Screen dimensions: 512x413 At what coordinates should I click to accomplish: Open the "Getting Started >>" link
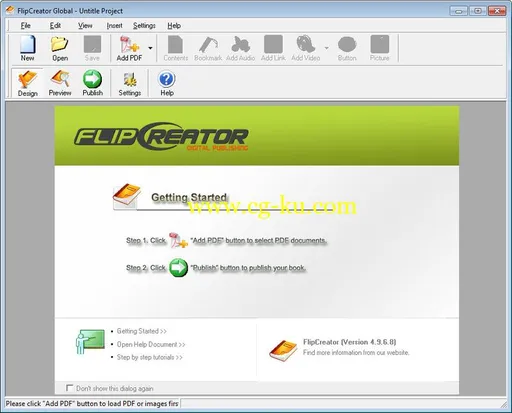click(141, 331)
